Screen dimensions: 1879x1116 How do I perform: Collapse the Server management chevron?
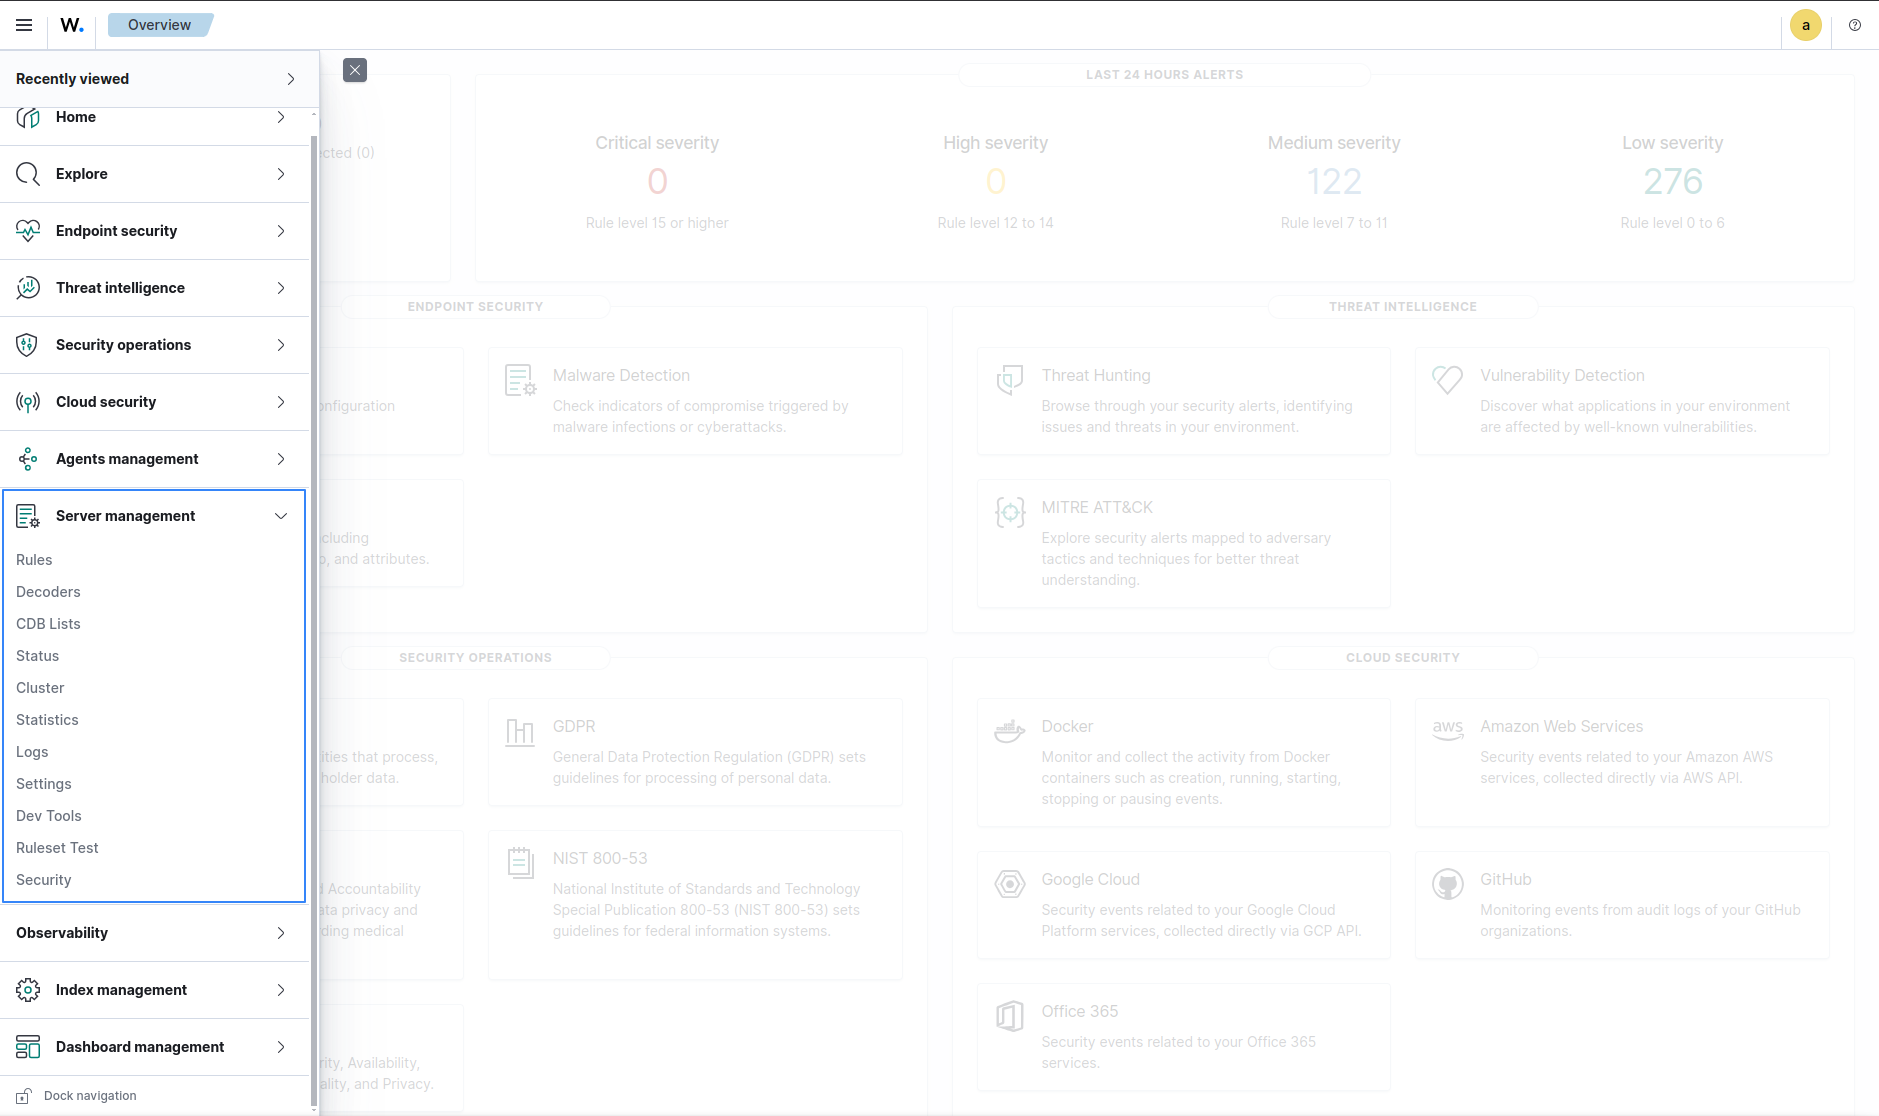tap(281, 516)
